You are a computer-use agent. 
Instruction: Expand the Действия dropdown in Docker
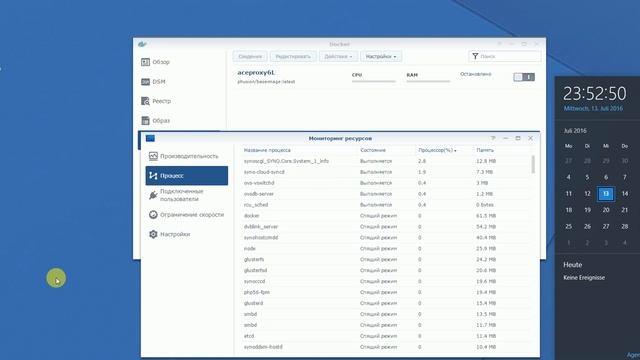(338, 56)
